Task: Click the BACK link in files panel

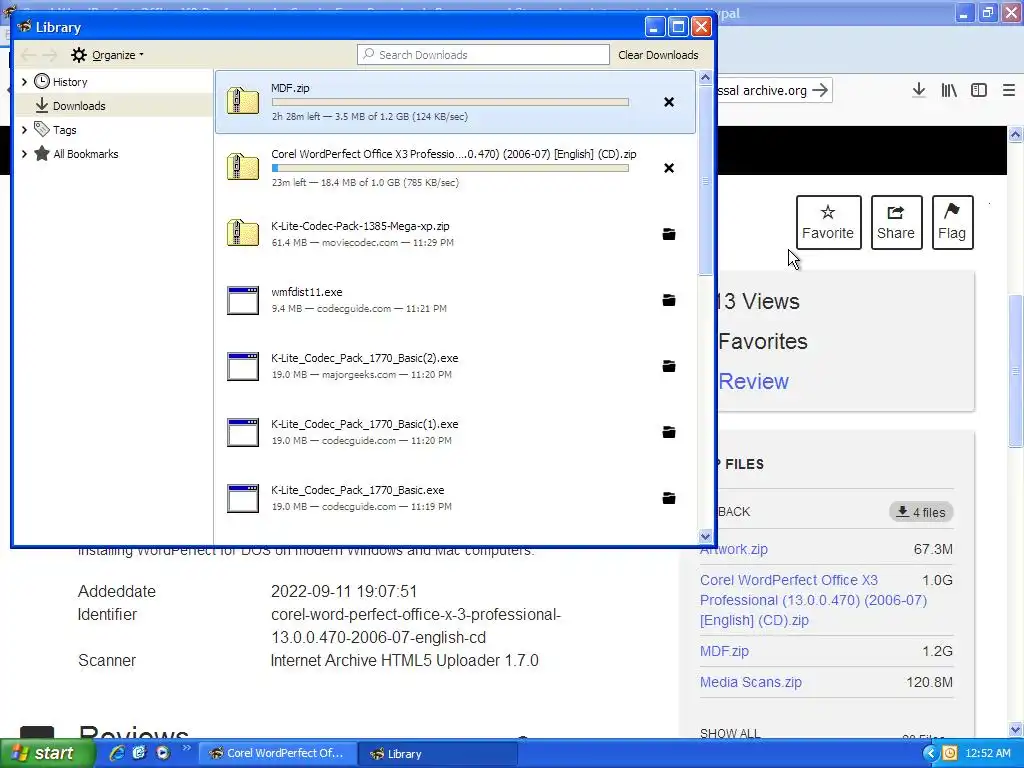Action: [734, 512]
